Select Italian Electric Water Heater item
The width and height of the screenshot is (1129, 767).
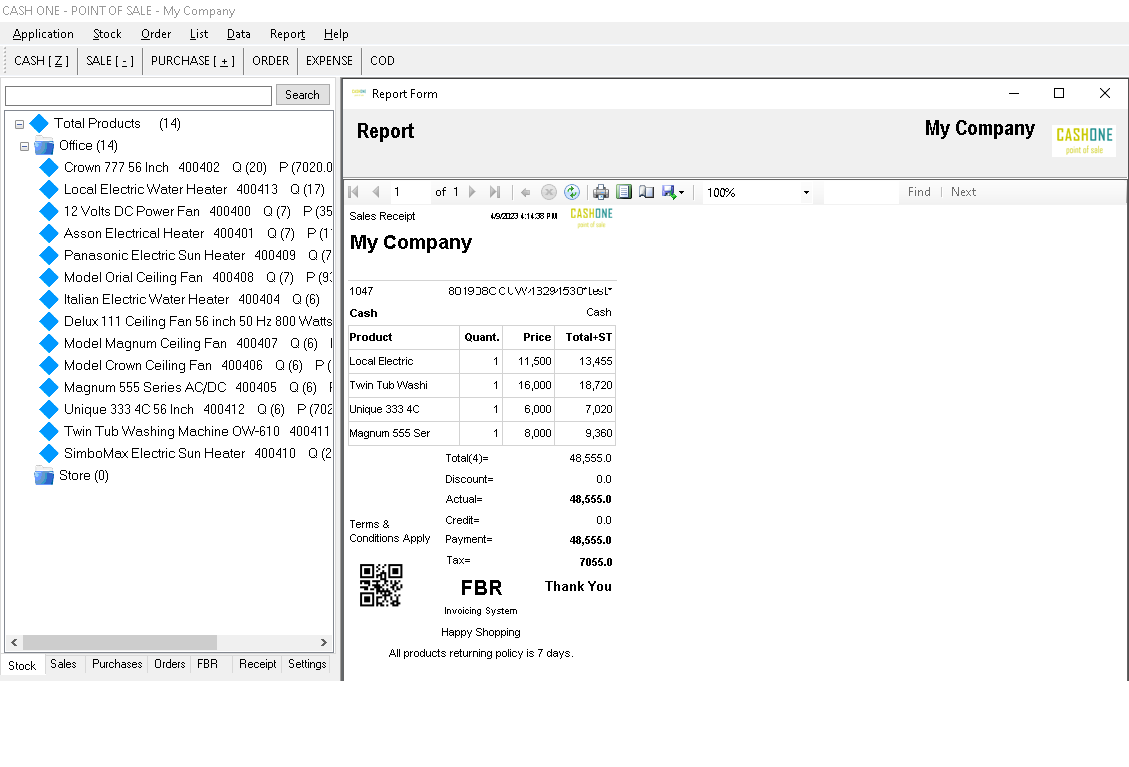click(192, 300)
